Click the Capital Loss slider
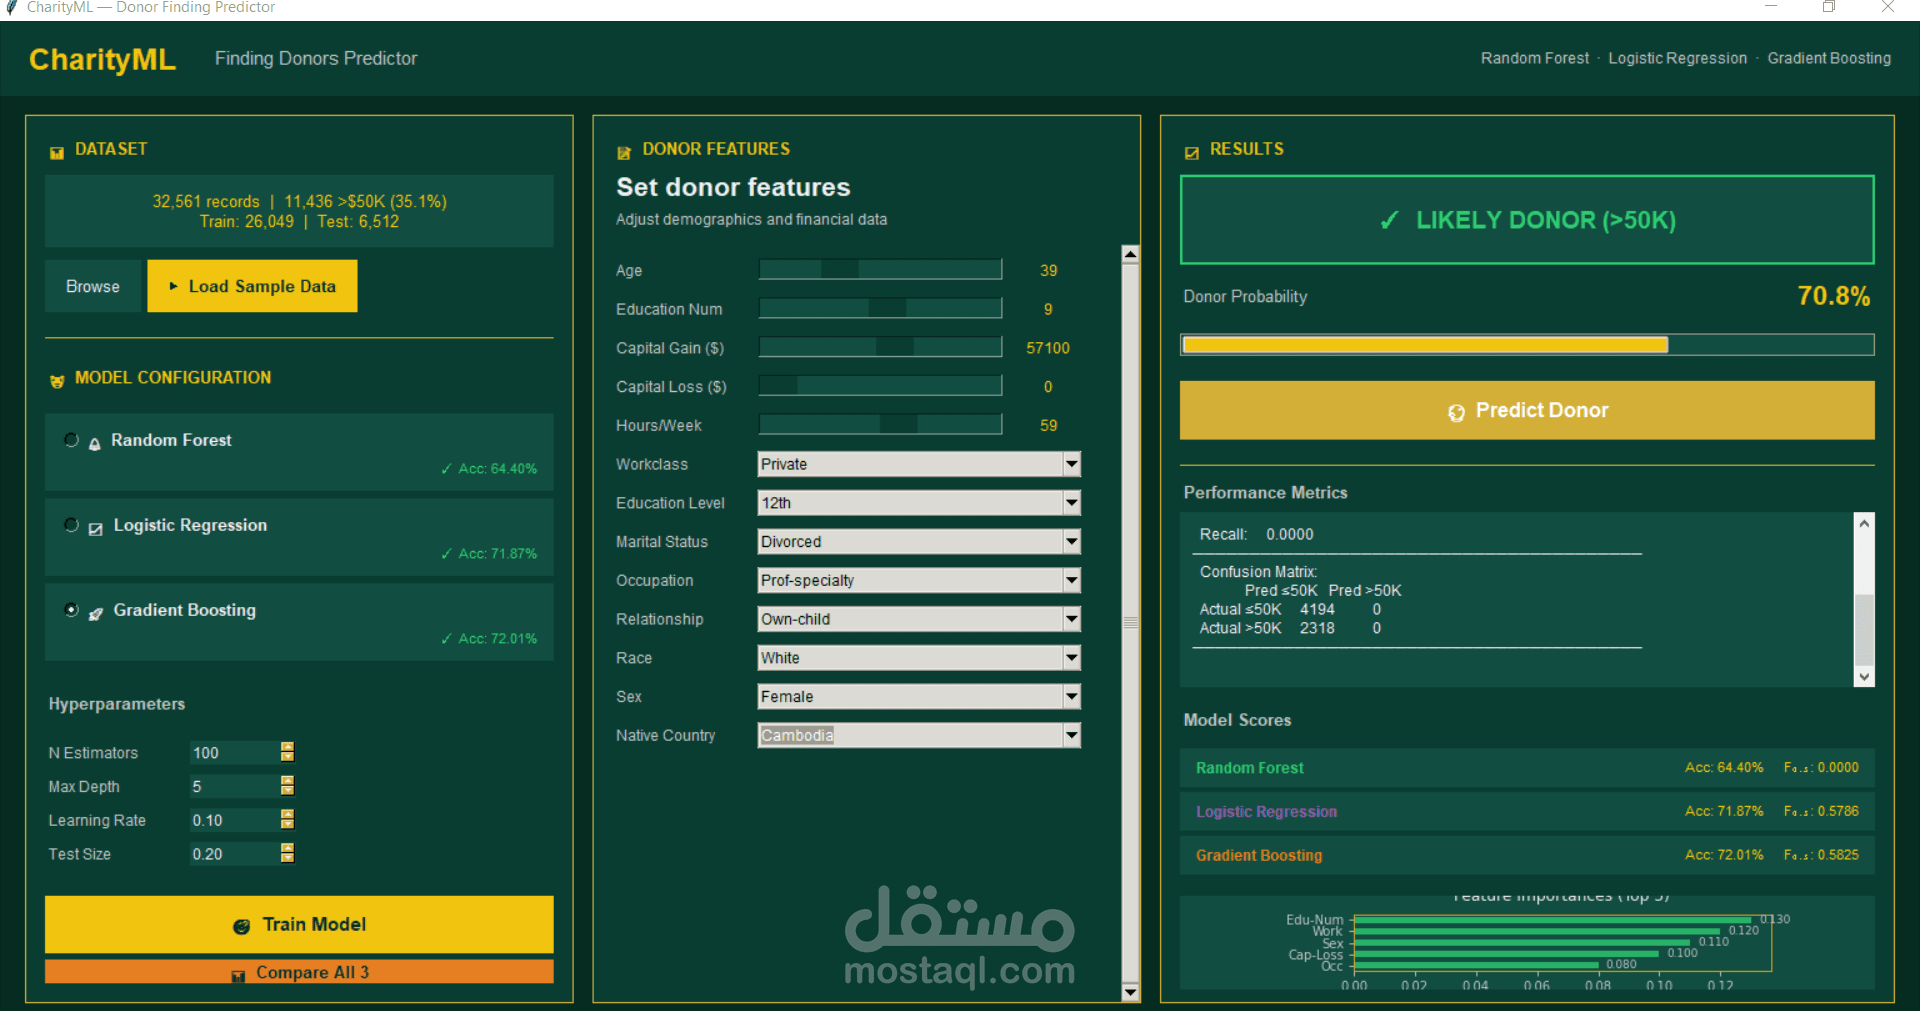Image resolution: width=1920 pixels, height=1011 pixels. (880, 386)
